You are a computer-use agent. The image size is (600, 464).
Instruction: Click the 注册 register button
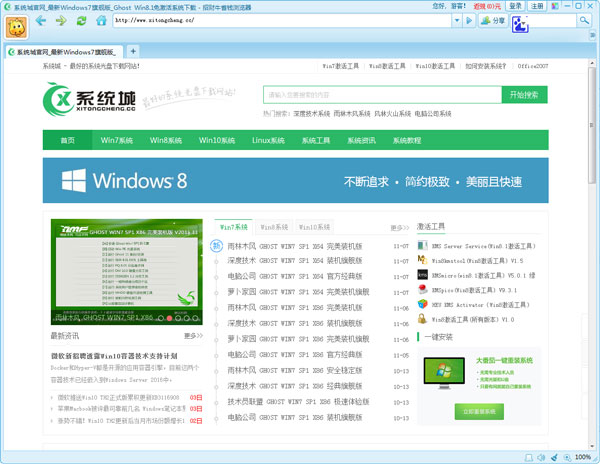537,6
